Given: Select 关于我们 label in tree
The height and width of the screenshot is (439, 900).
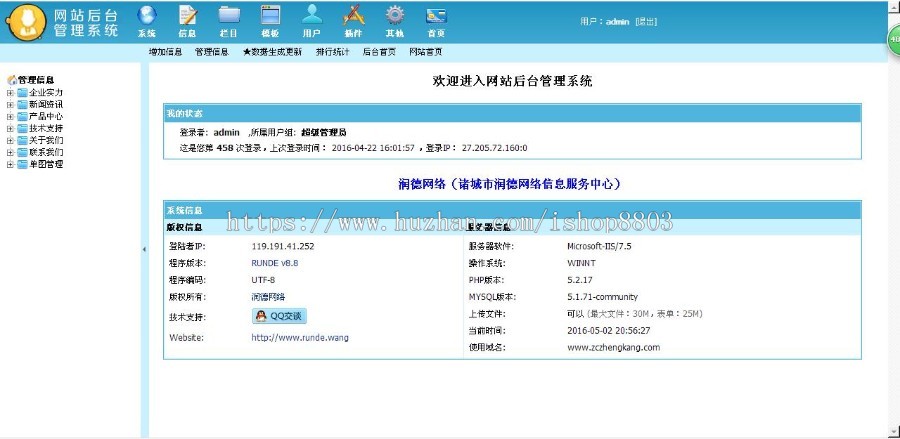Looking at the screenshot, I should click(46, 141).
